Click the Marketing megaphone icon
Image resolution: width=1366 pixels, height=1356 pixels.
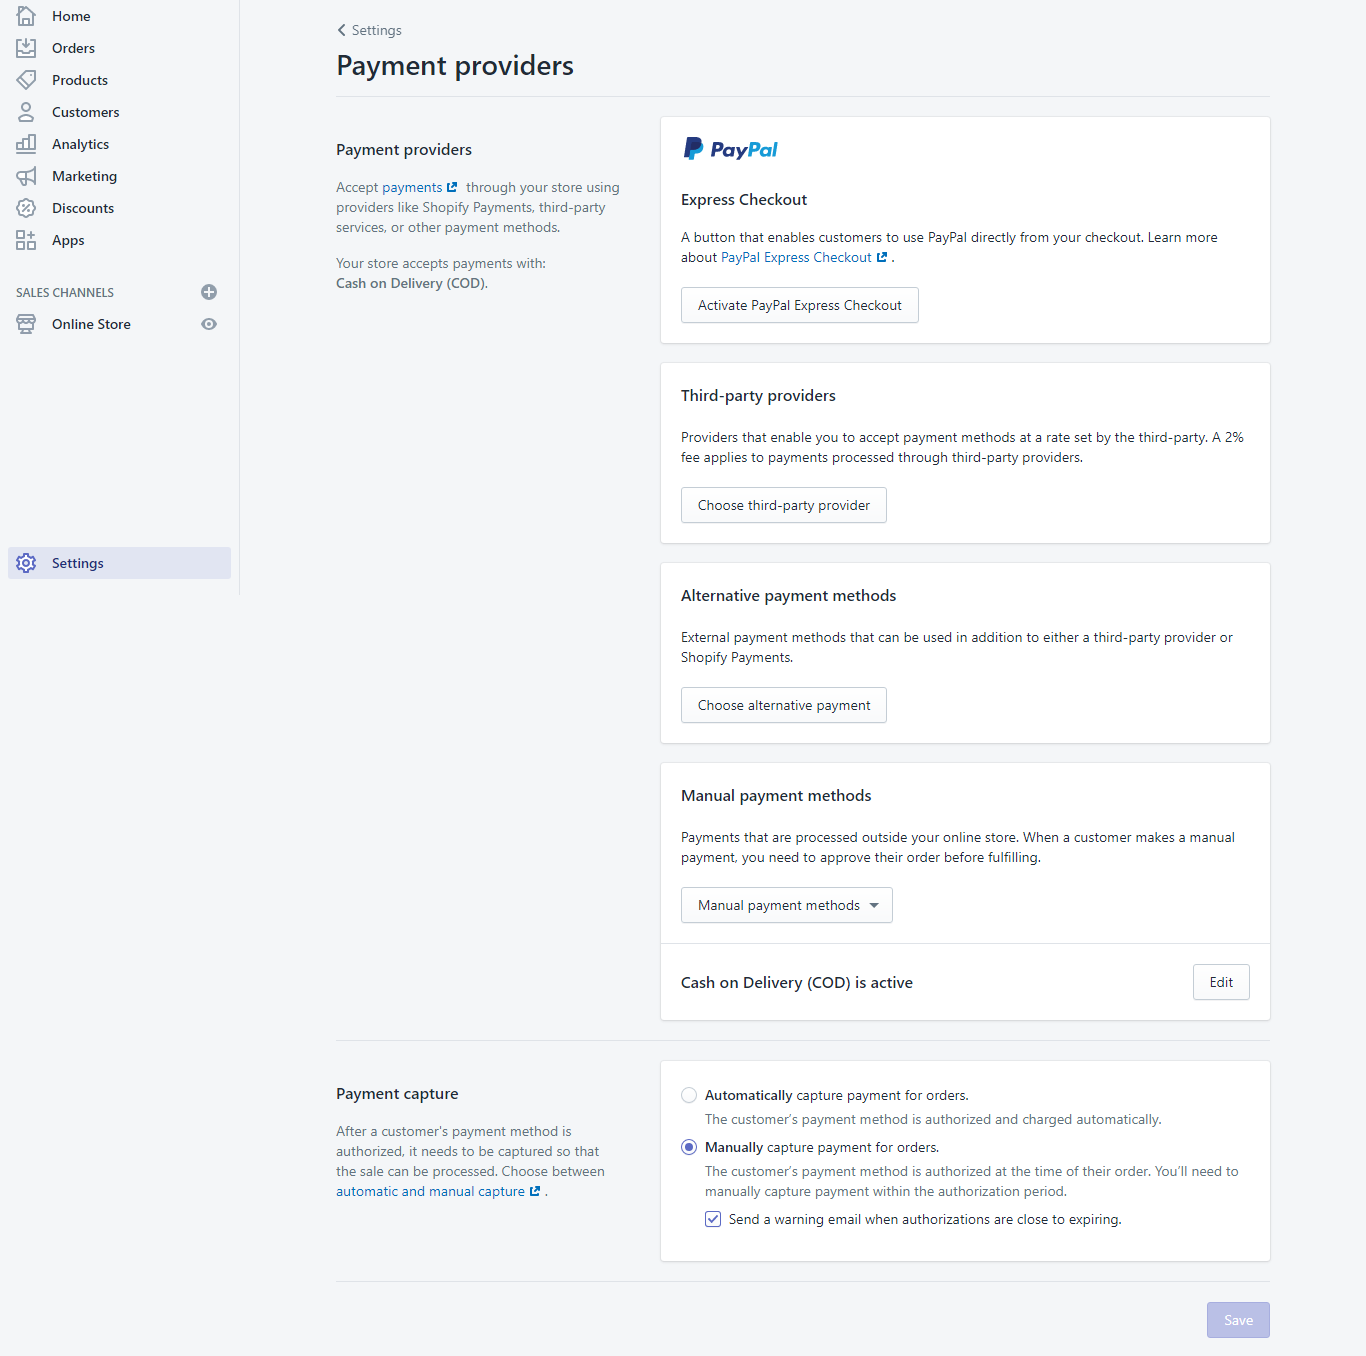tap(26, 176)
